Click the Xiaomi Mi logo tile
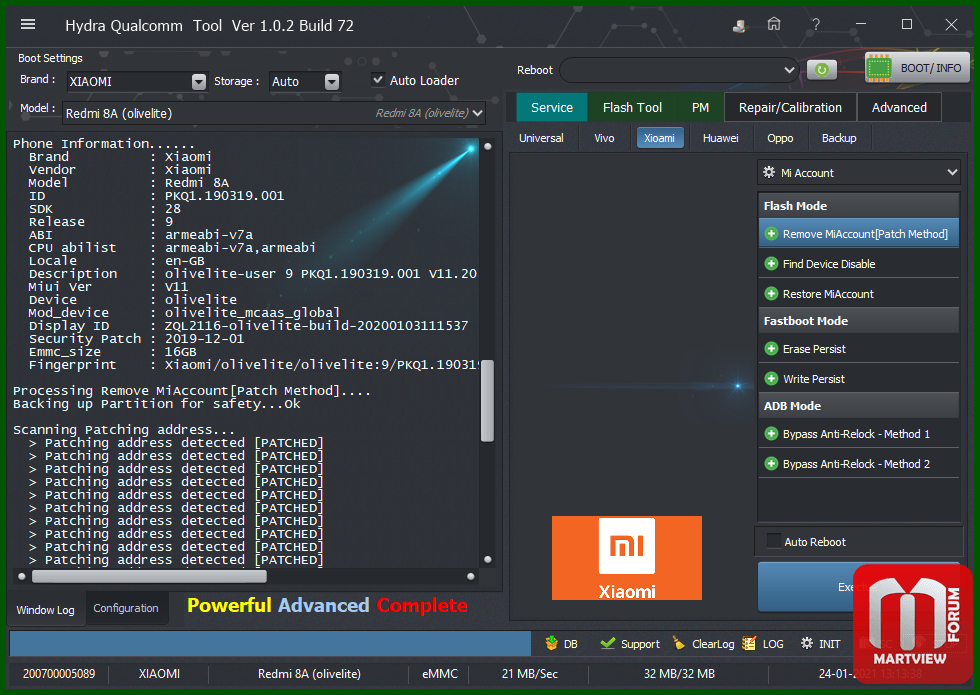Screen dimensions: 980x695 [x=627, y=558]
